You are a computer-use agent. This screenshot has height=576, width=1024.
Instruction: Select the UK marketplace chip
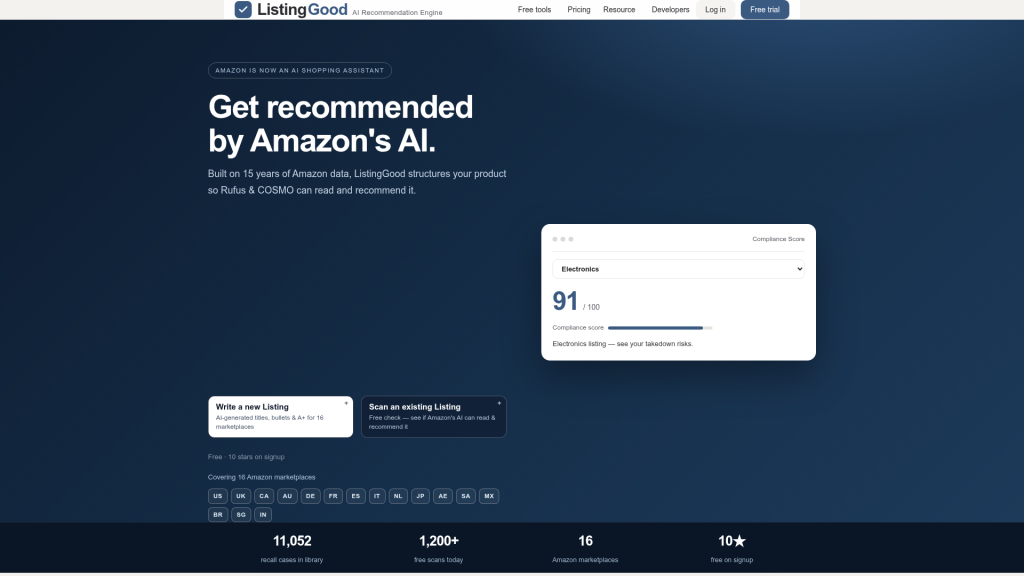point(241,496)
